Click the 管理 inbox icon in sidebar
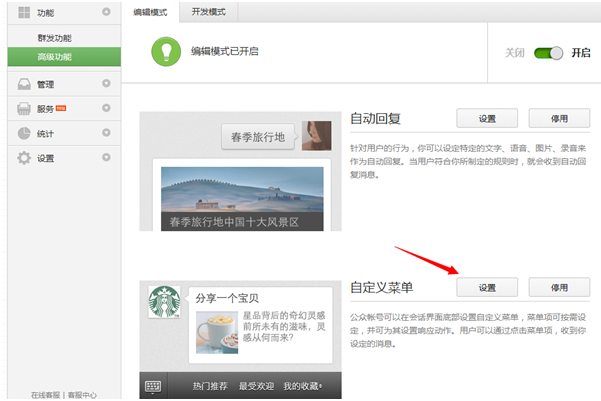Viewport: 601px width, 401px height. 22,84
